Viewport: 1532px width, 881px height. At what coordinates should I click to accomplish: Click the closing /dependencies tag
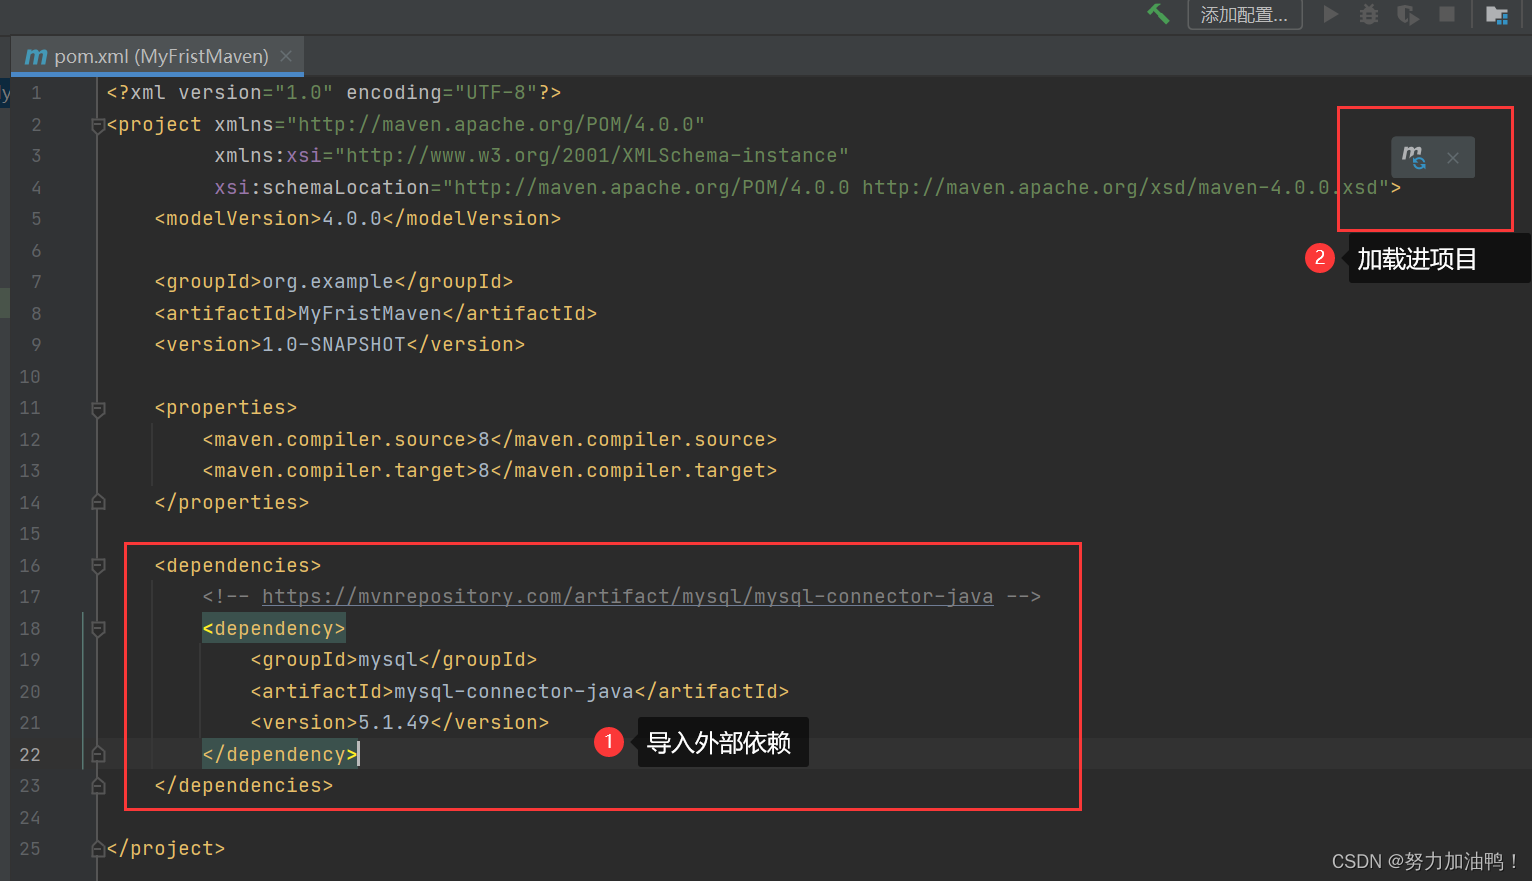point(243,786)
